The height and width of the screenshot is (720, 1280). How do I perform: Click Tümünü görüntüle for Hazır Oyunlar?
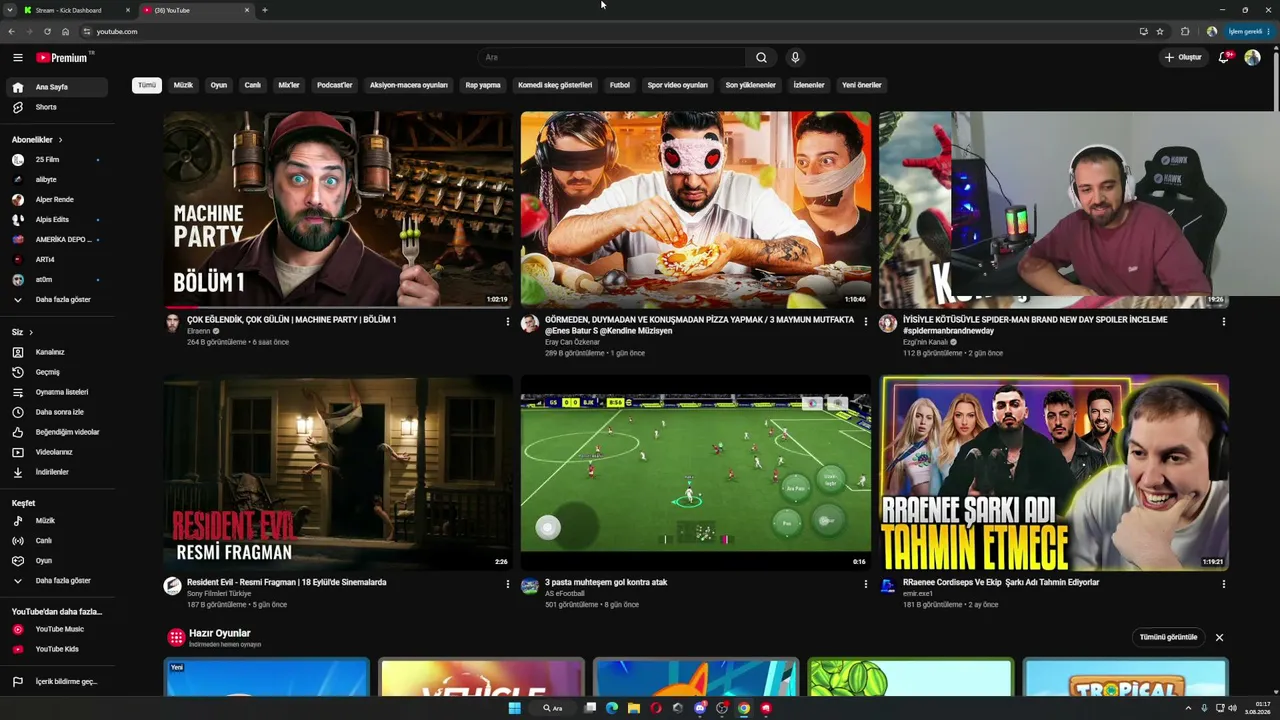pos(1169,637)
